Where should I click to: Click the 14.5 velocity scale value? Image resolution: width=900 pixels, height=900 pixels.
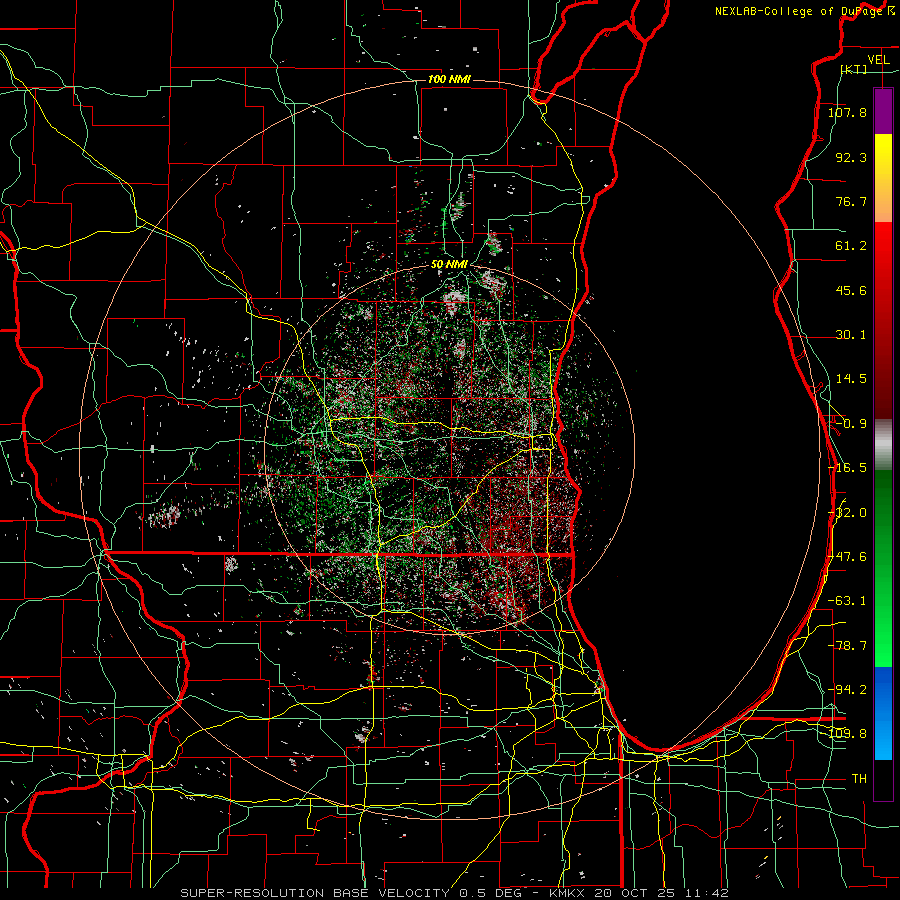[851, 379]
